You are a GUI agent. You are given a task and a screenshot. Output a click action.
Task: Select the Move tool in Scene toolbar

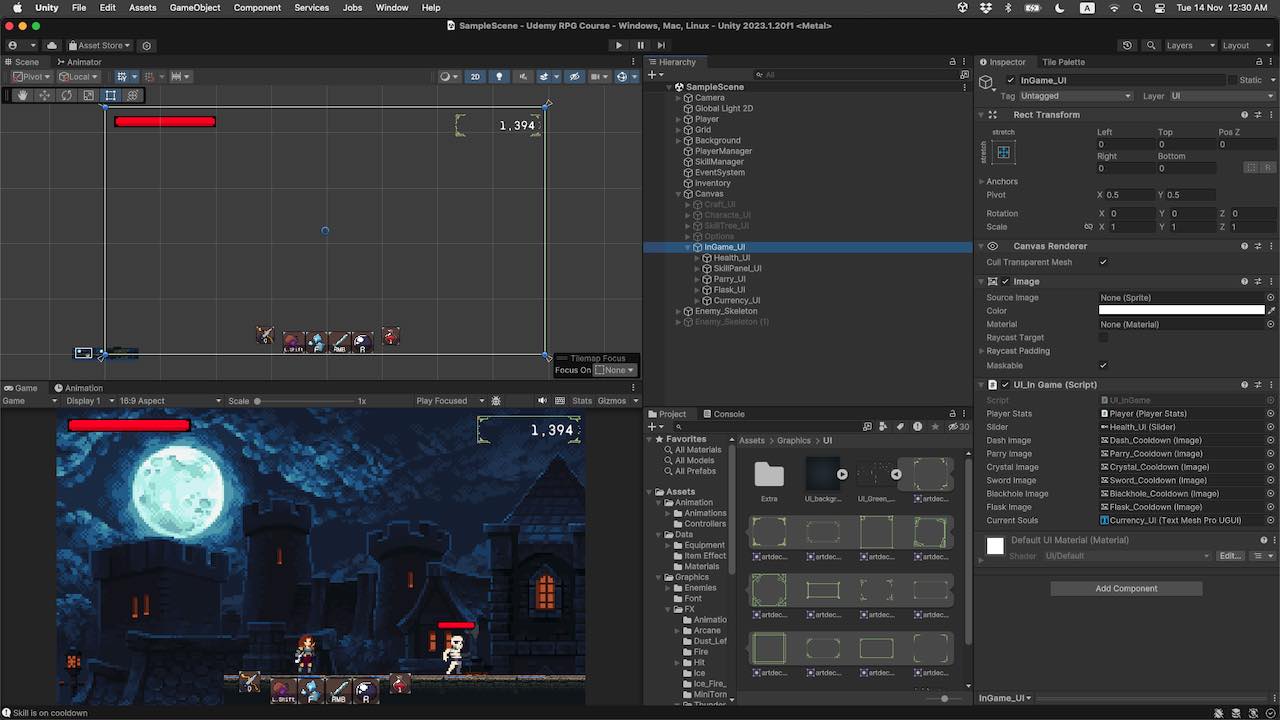point(44,96)
